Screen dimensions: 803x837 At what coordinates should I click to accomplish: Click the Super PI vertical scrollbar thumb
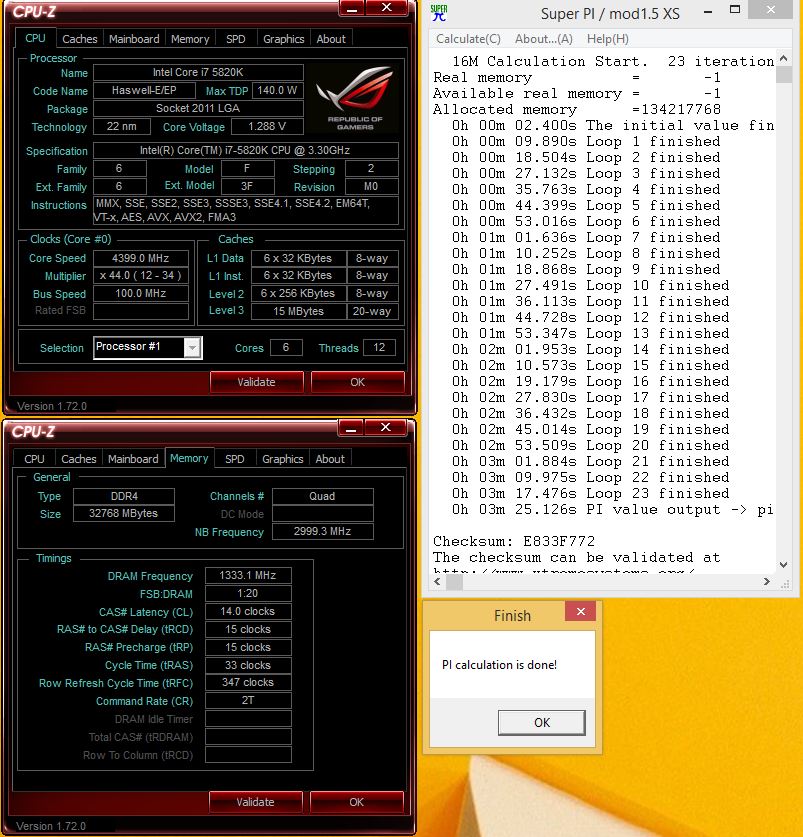point(783,74)
